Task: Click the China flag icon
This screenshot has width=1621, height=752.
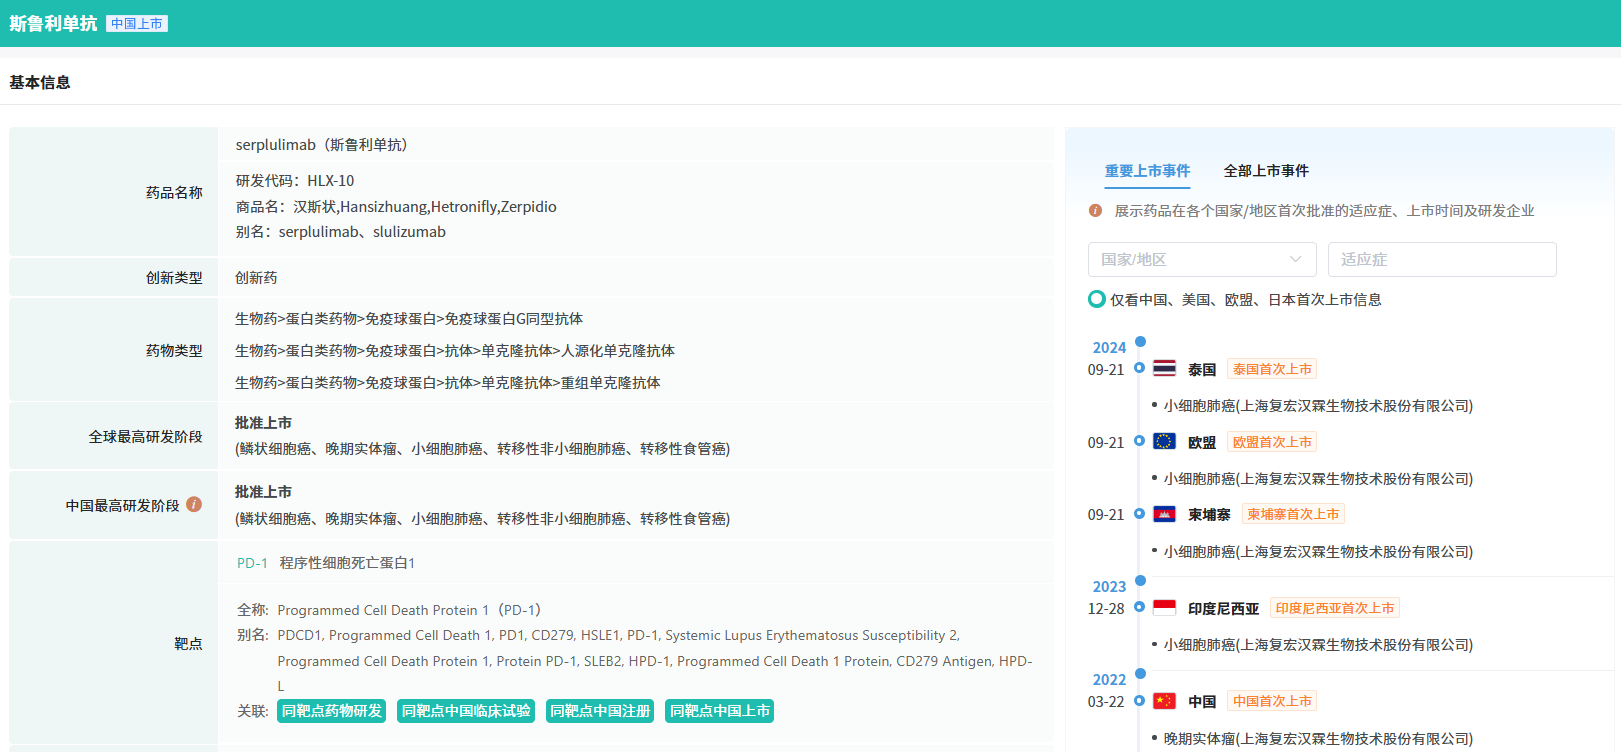Action: pos(1164,701)
